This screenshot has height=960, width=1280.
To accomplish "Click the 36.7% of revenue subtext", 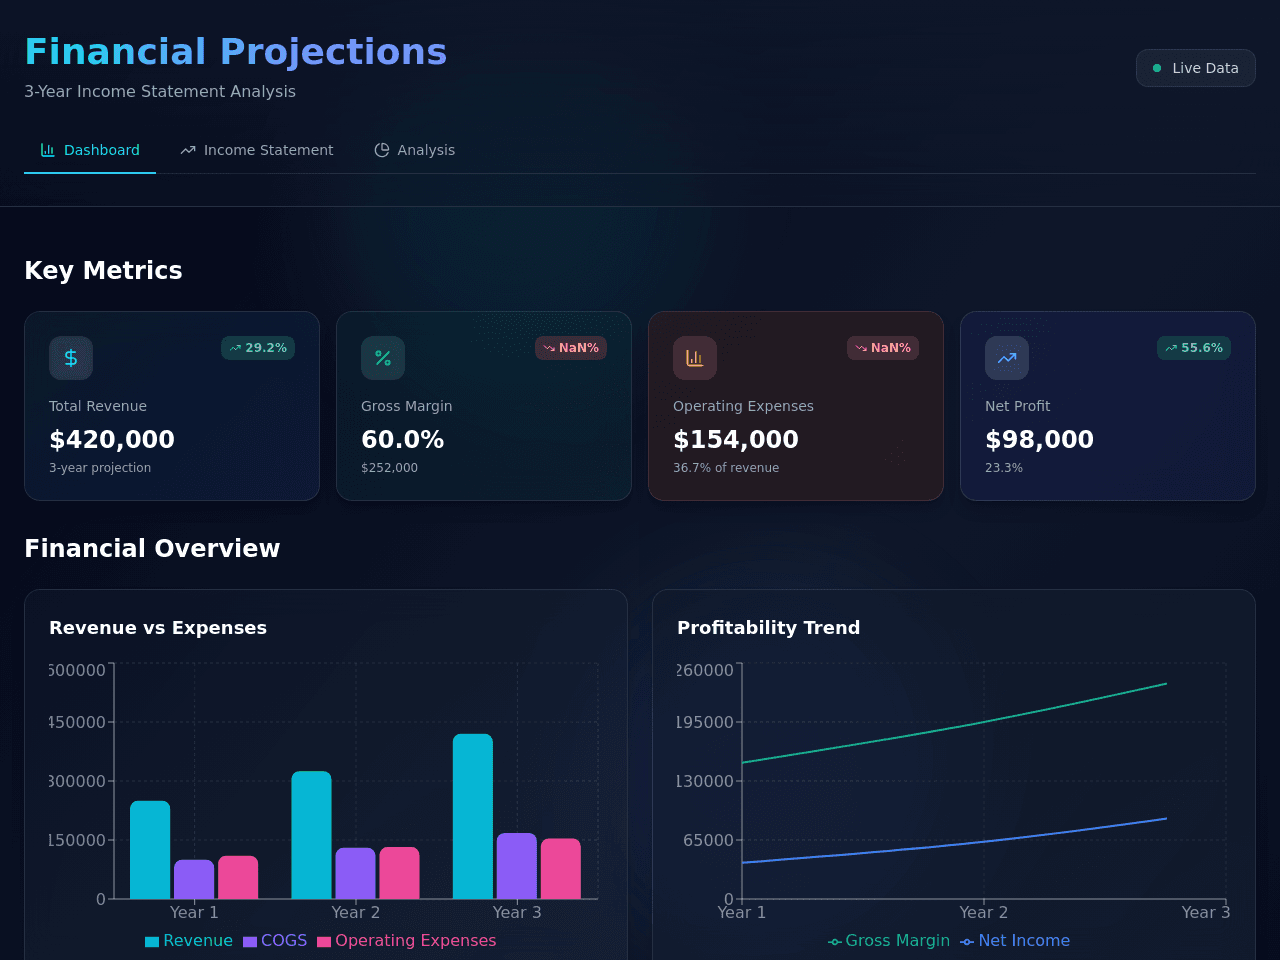I will pos(726,468).
